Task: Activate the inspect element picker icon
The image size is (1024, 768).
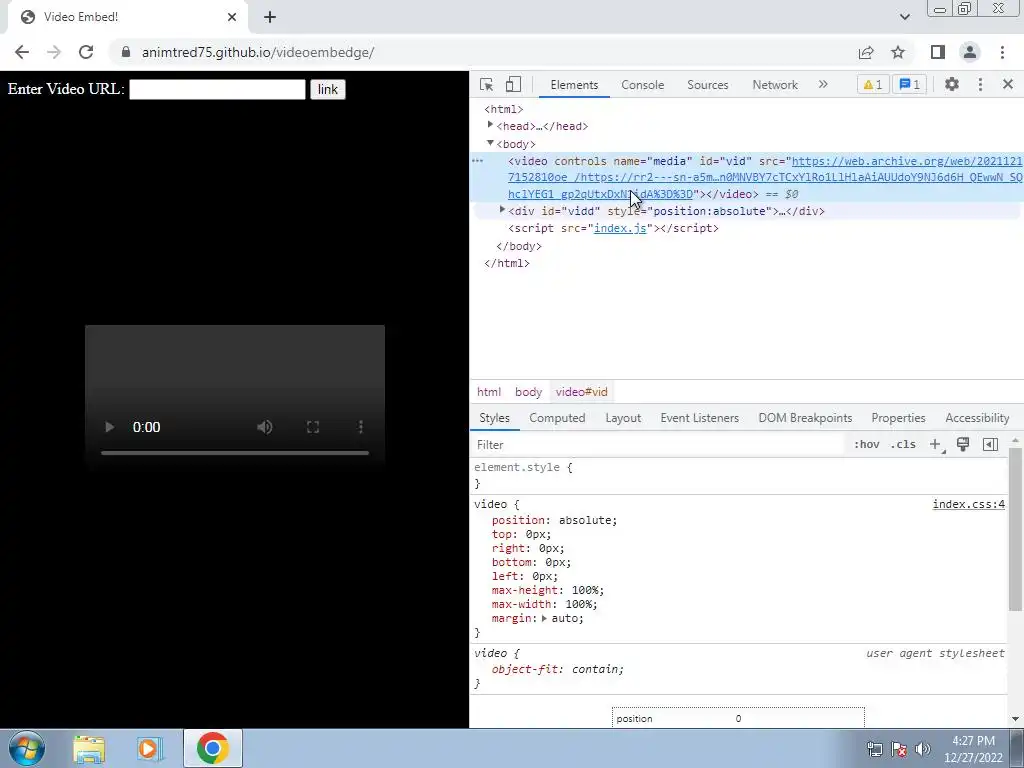Action: point(487,84)
